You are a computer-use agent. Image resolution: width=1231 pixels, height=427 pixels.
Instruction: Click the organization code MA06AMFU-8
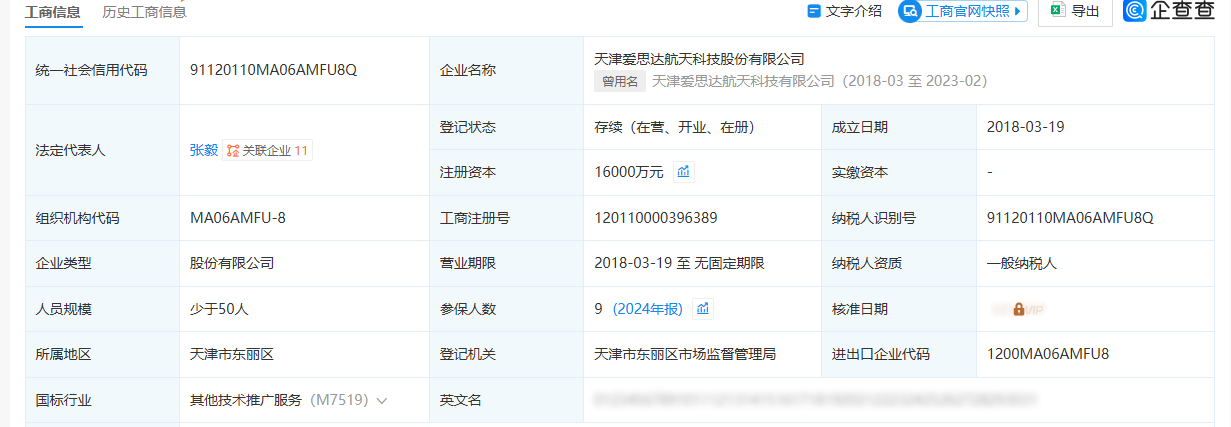(238, 217)
